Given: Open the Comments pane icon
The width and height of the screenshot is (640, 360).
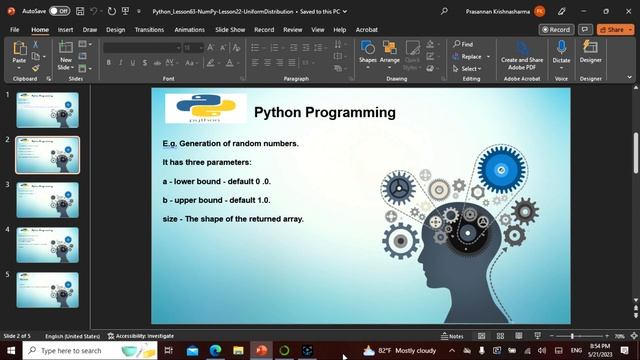Looking at the screenshot, I should pos(585,29).
